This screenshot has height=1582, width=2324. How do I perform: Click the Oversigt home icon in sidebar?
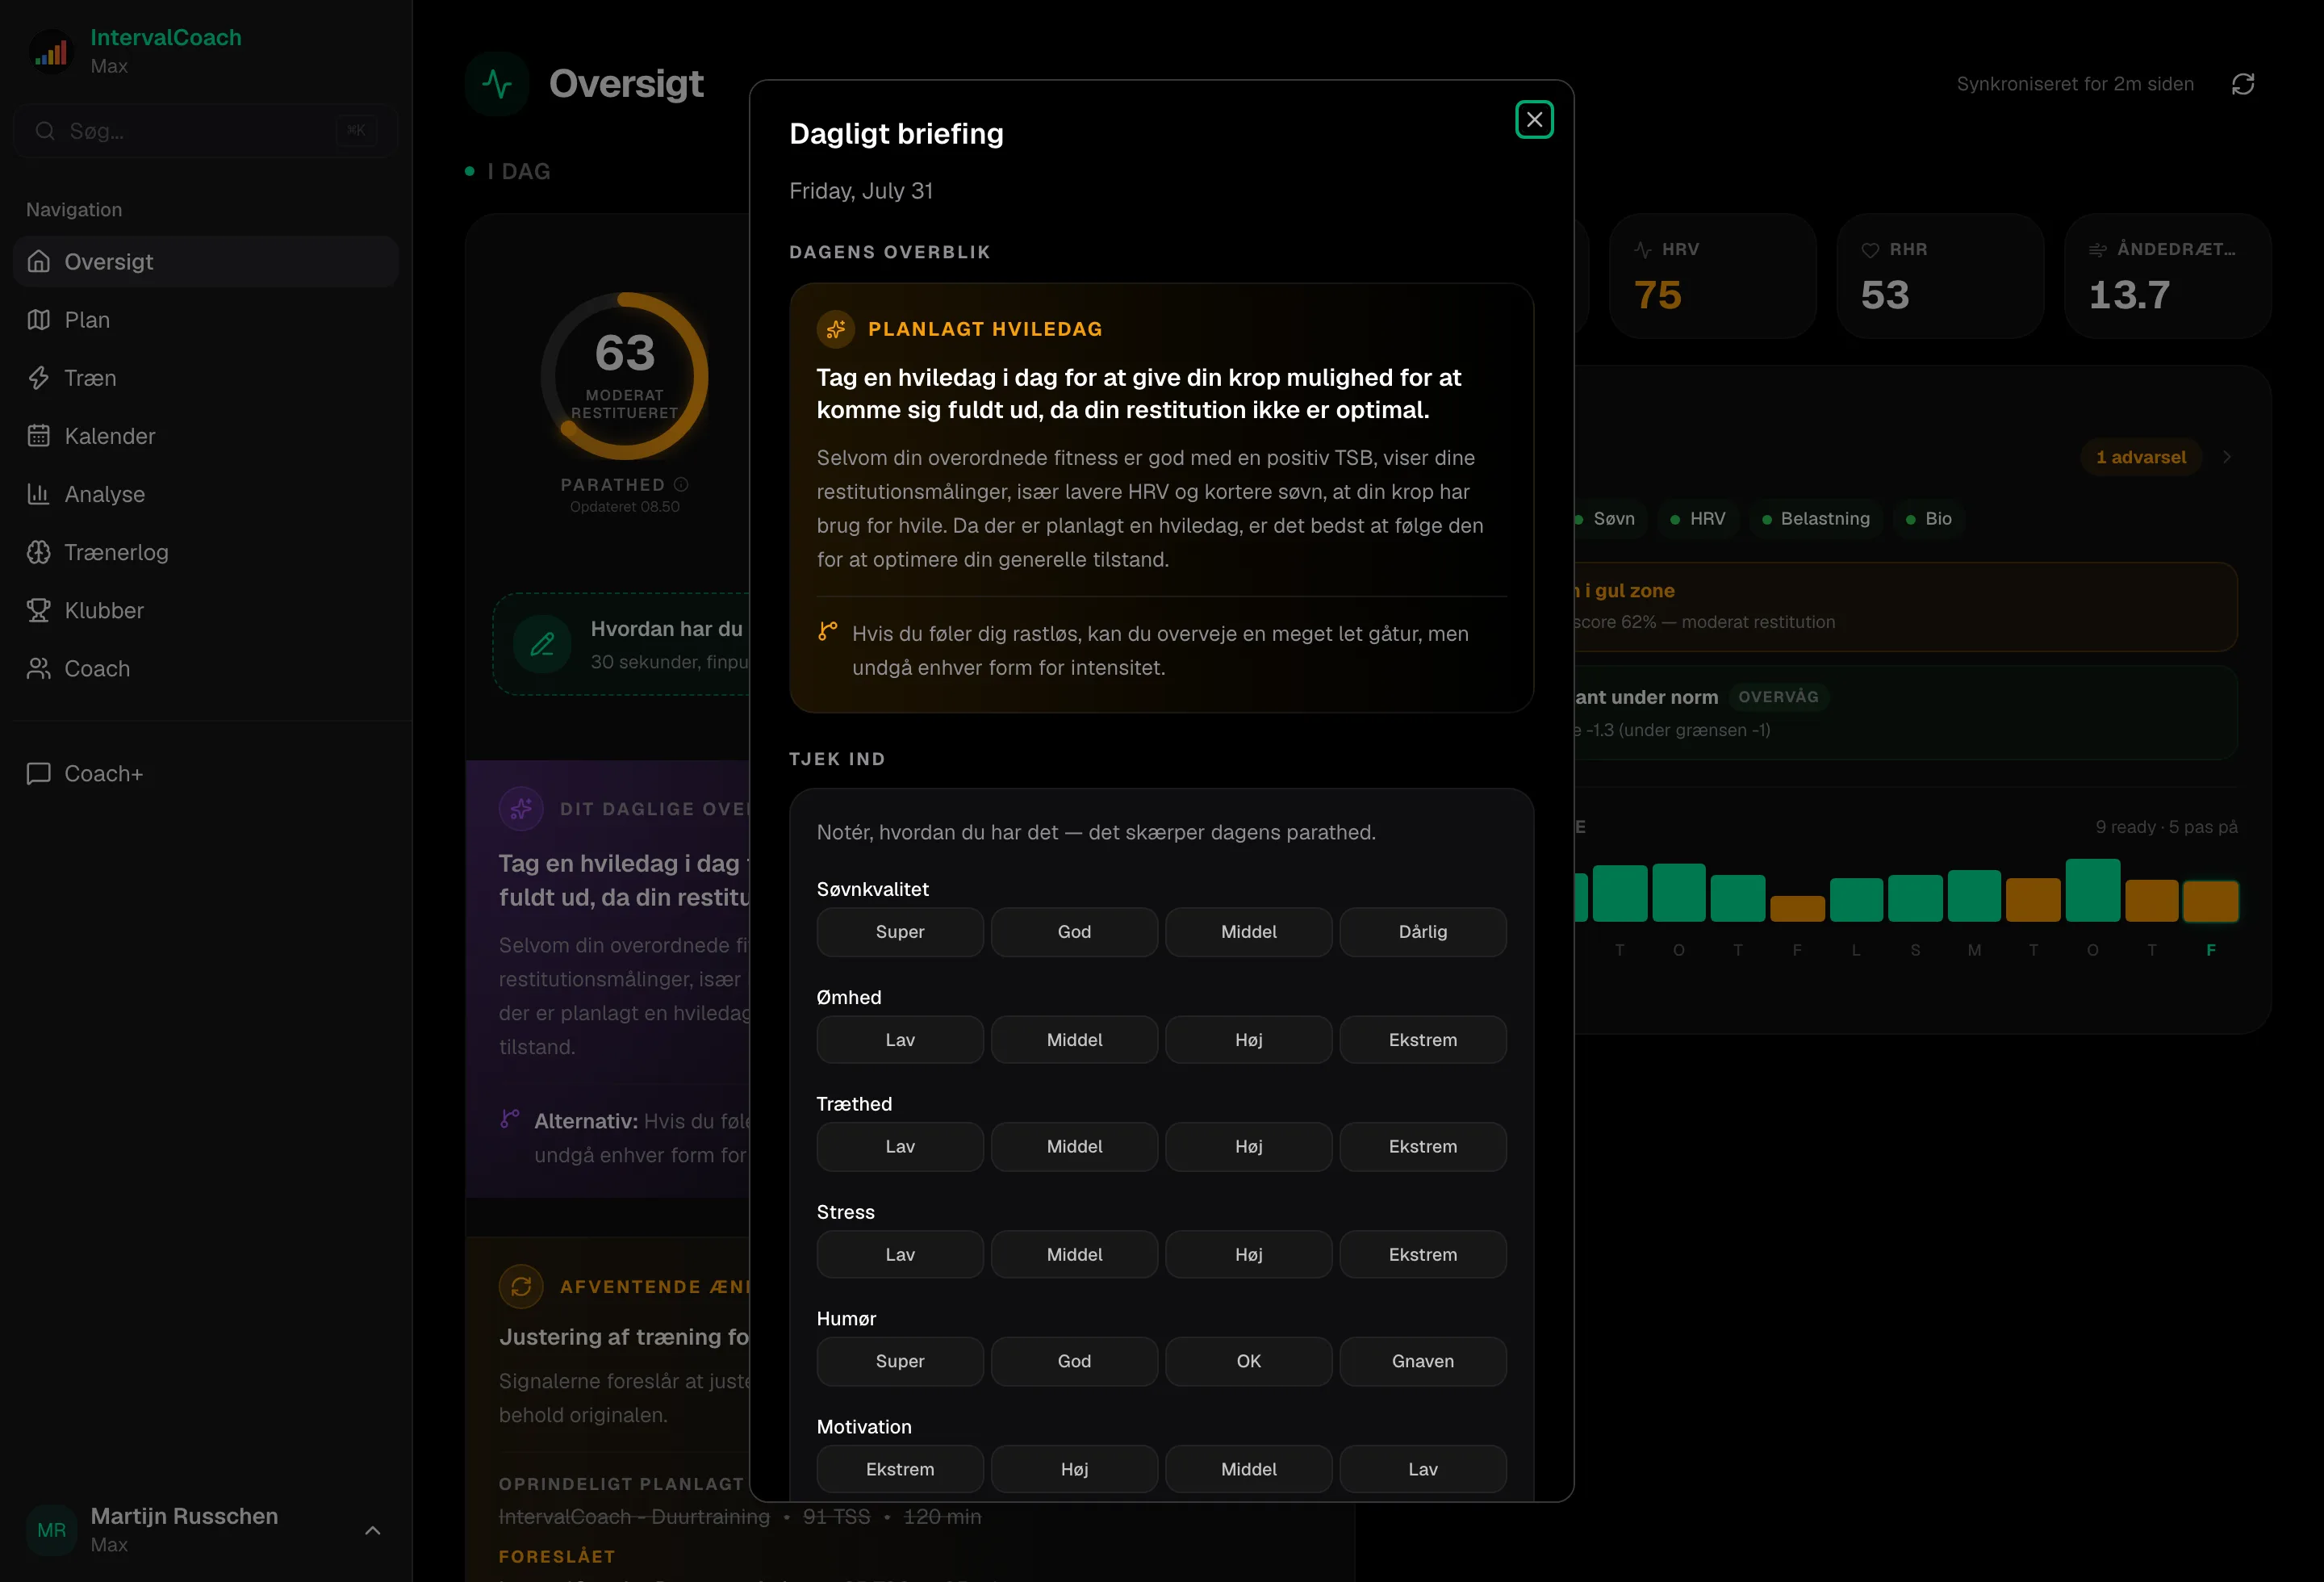coord(39,262)
